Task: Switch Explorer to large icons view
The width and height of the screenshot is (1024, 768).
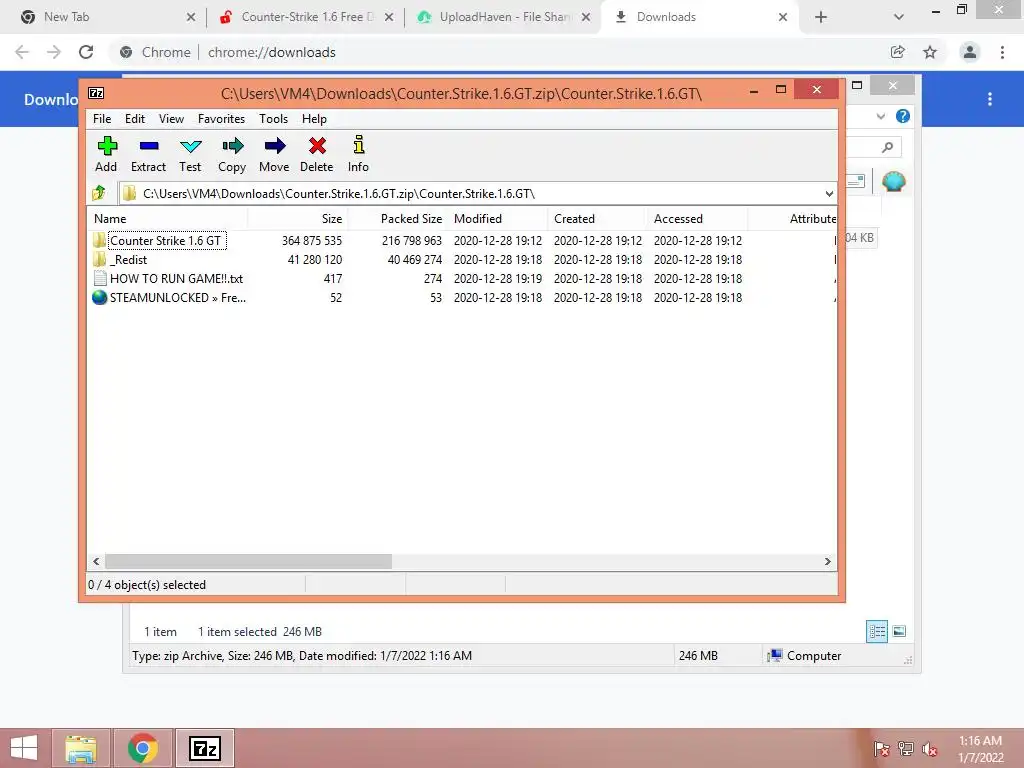Action: (x=899, y=632)
